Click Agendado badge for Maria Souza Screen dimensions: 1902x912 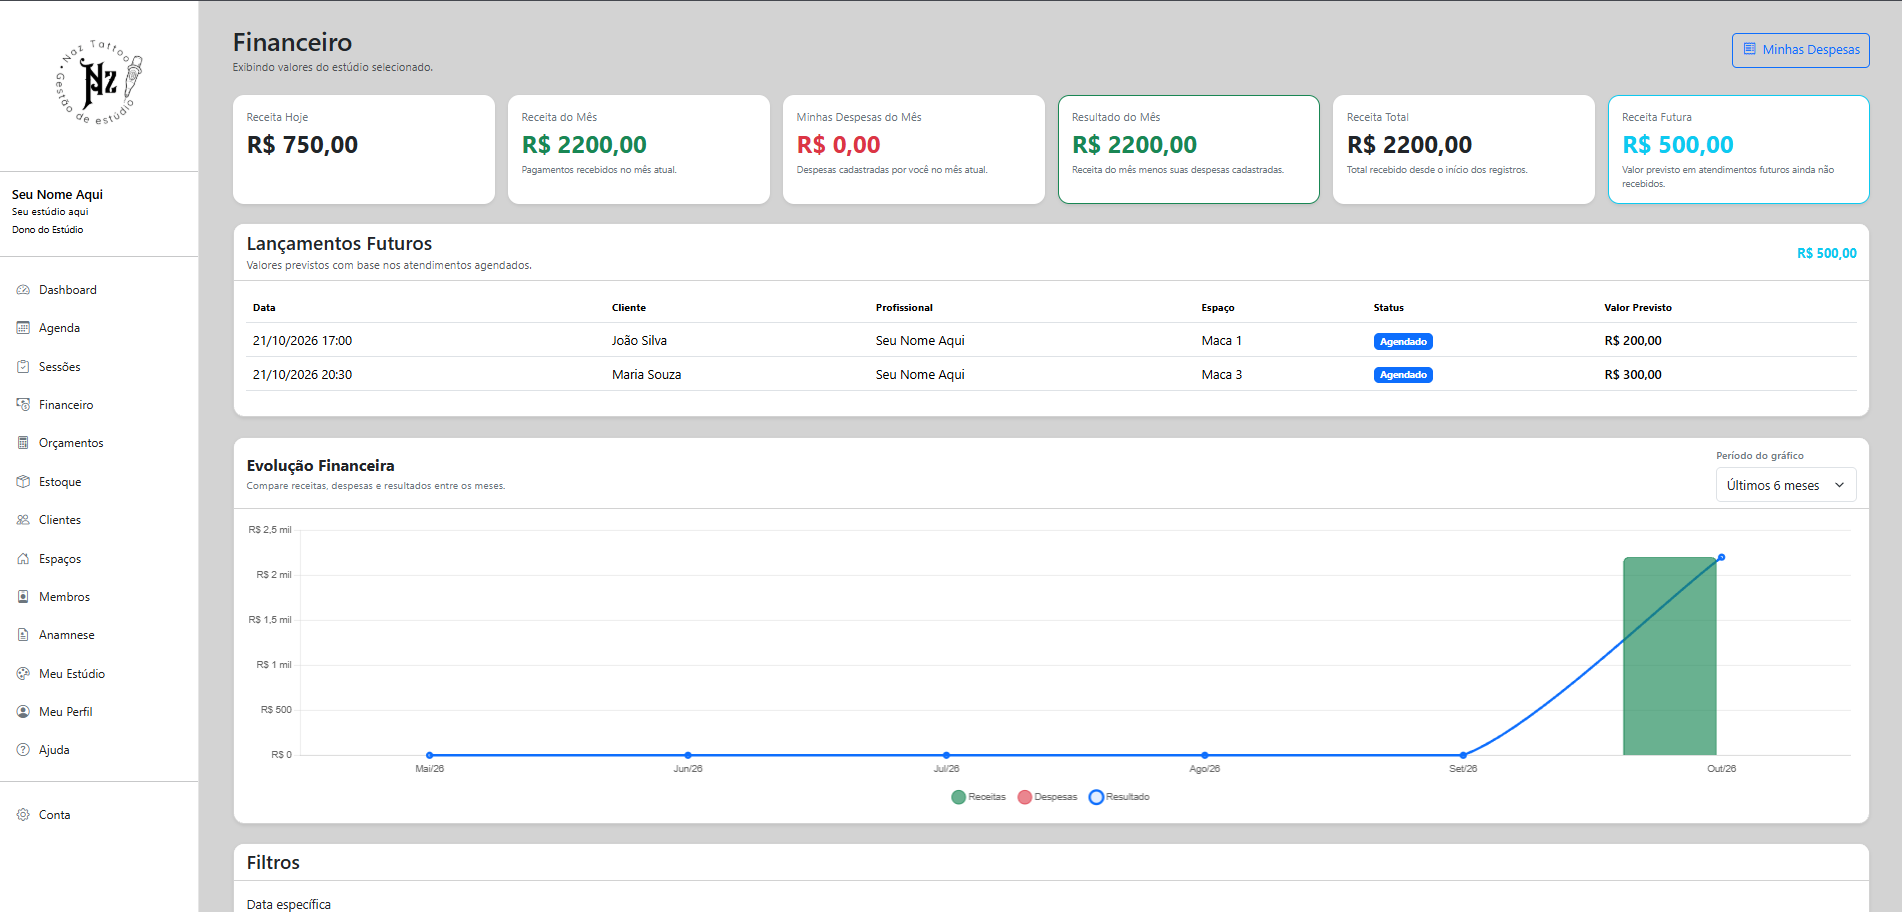tap(1403, 375)
